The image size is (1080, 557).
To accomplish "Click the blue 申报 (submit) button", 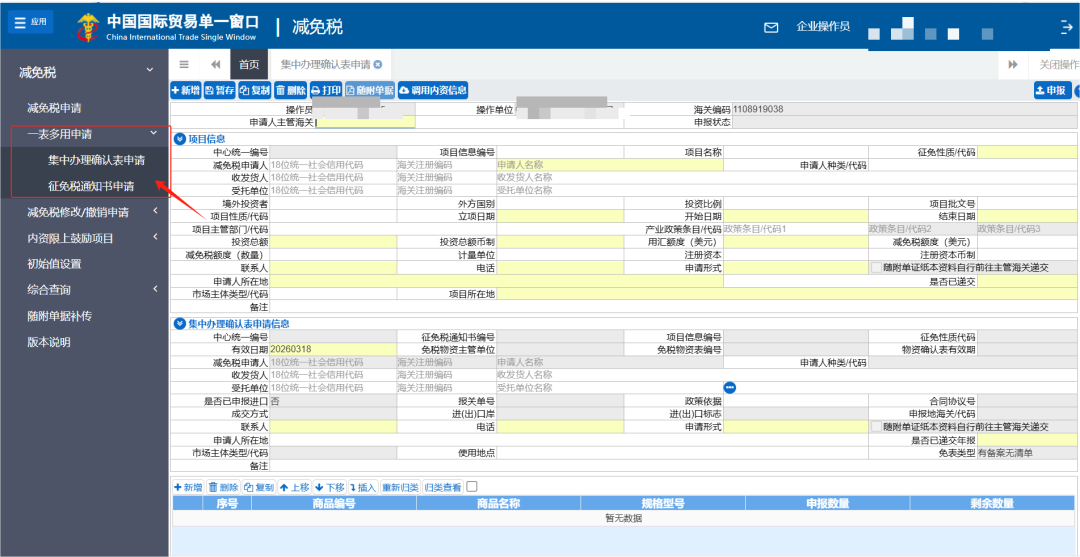I will click(1050, 90).
